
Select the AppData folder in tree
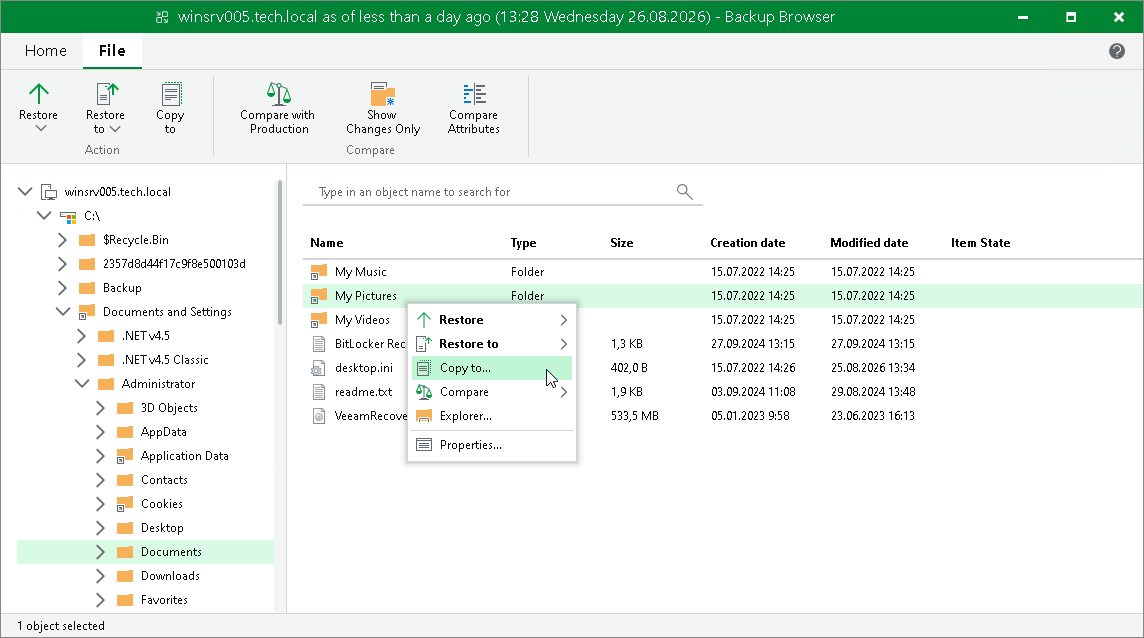163,432
